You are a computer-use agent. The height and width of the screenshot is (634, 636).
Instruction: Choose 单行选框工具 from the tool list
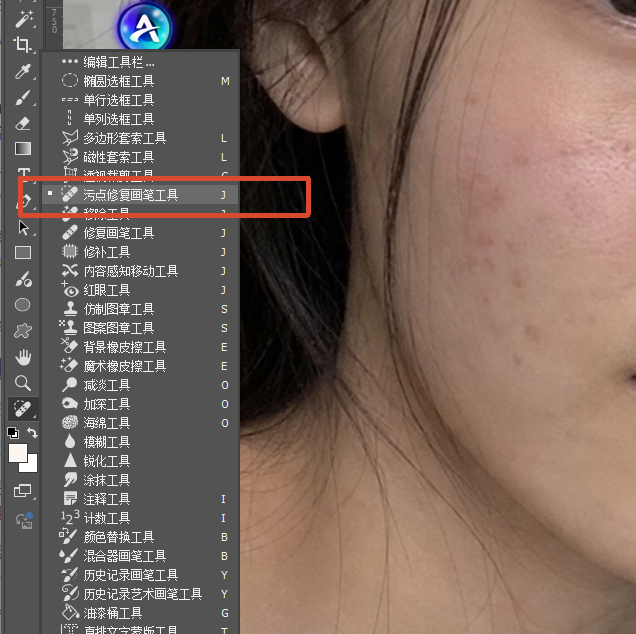pos(141,100)
